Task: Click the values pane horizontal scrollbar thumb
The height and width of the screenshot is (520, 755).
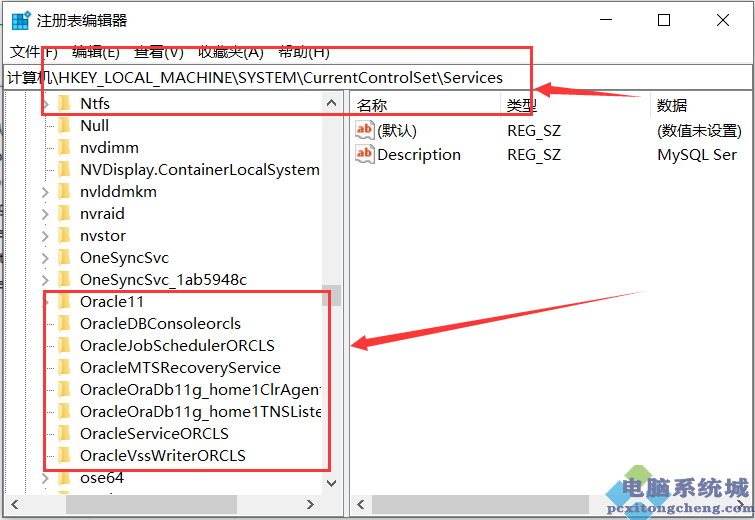Action: 480,504
